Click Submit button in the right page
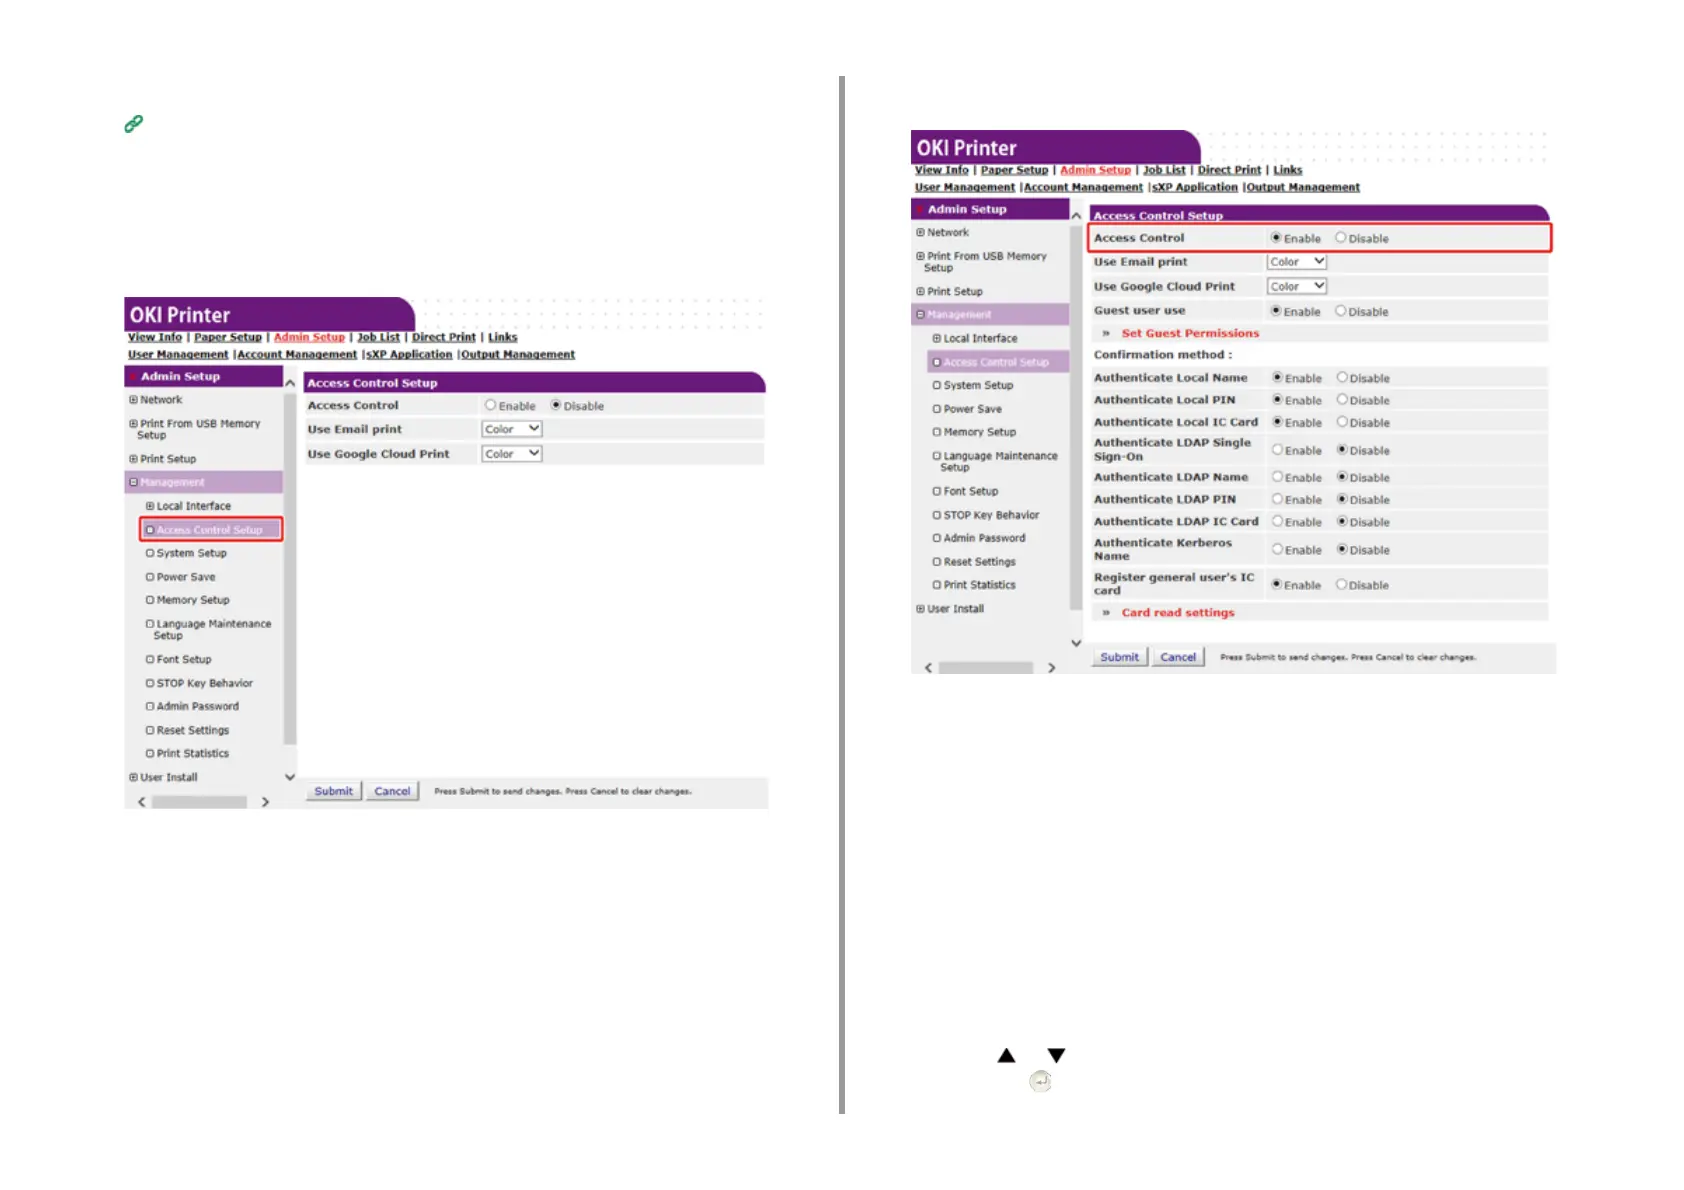The height and width of the screenshot is (1190, 1684). pyautogui.click(x=1120, y=657)
